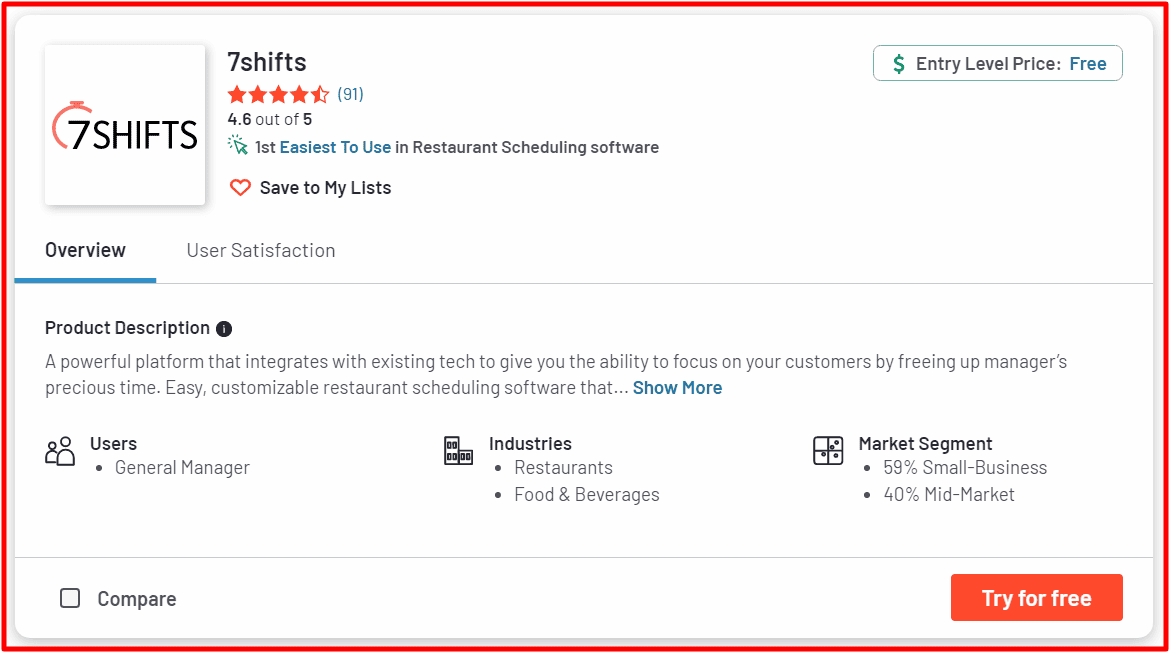This screenshot has height=653, width=1170.
Task: Open the 7SHIFTS logo thumbnail
Action: tap(125, 125)
